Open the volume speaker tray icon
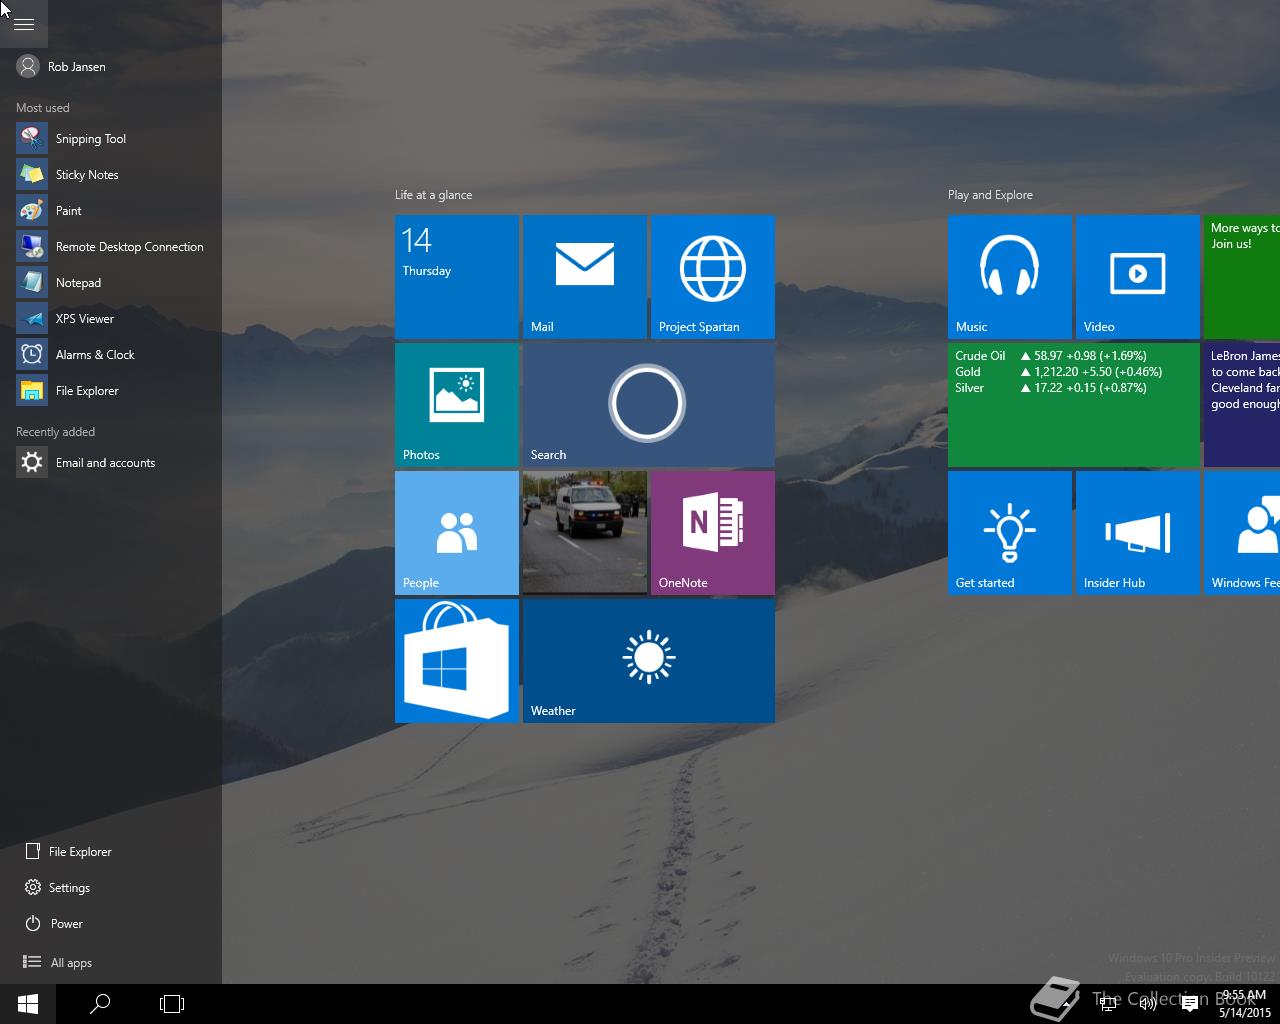1280x1024 pixels. (1148, 1003)
